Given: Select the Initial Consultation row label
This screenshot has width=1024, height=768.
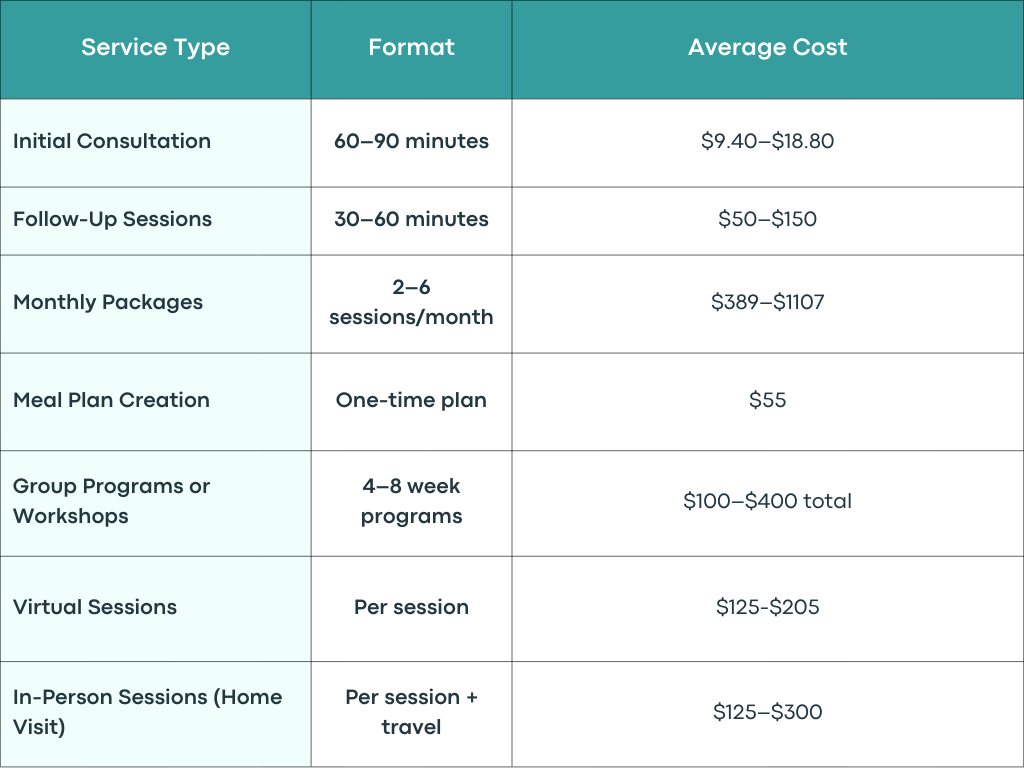Looking at the screenshot, I should pos(112,141).
